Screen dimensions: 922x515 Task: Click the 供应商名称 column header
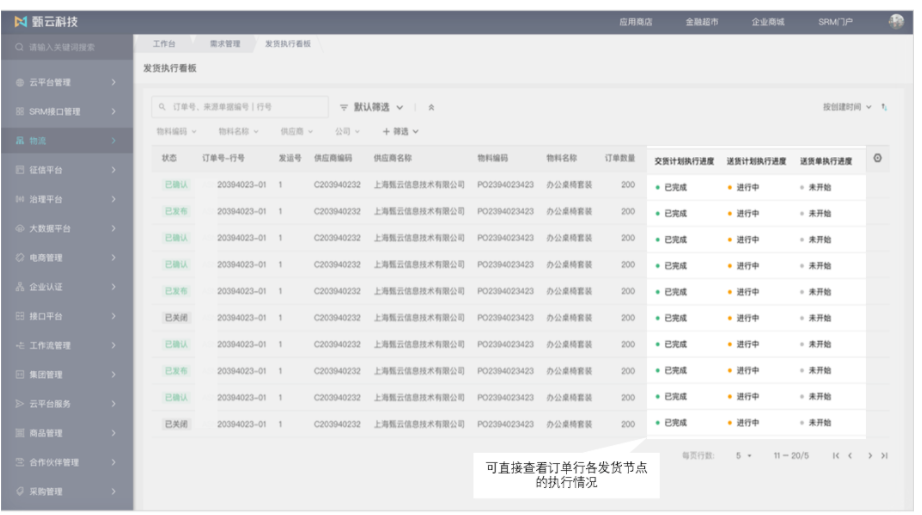tap(393, 158)
